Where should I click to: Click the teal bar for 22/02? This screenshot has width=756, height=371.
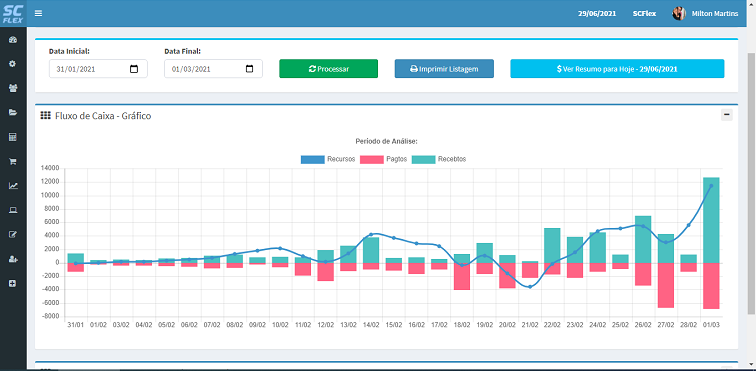[553, 246]
